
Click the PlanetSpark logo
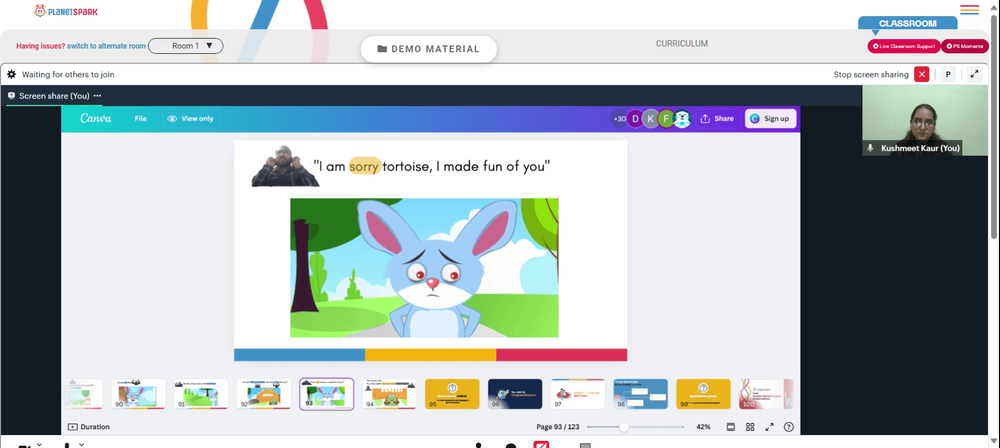(66, 11)
